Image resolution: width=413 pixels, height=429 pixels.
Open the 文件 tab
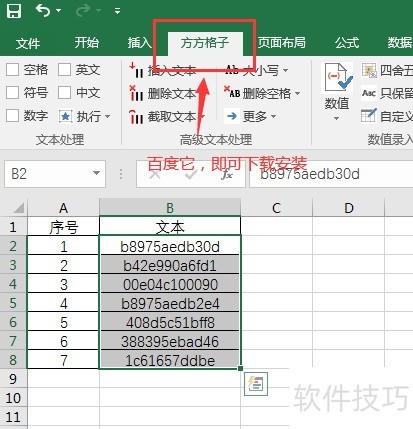click(x=28, y=43)
